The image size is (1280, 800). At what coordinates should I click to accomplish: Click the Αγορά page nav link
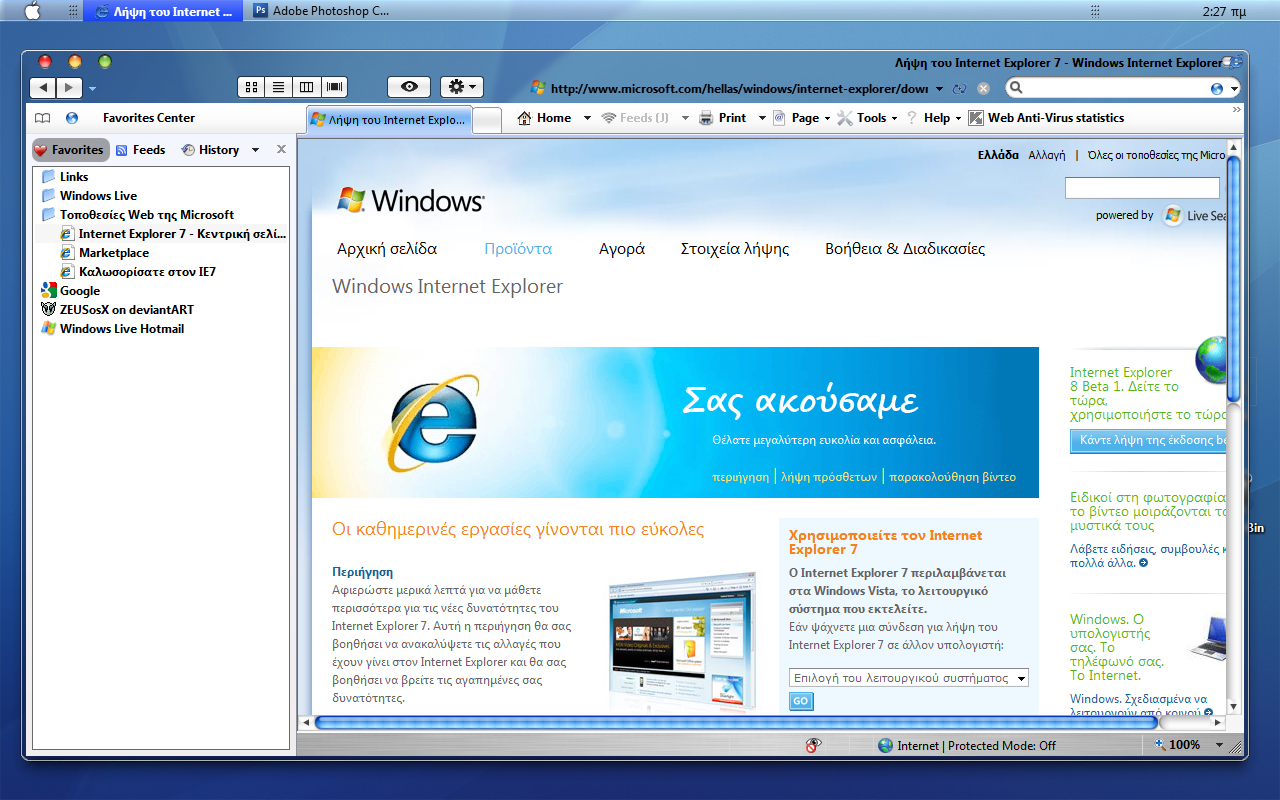pos(622,249)
